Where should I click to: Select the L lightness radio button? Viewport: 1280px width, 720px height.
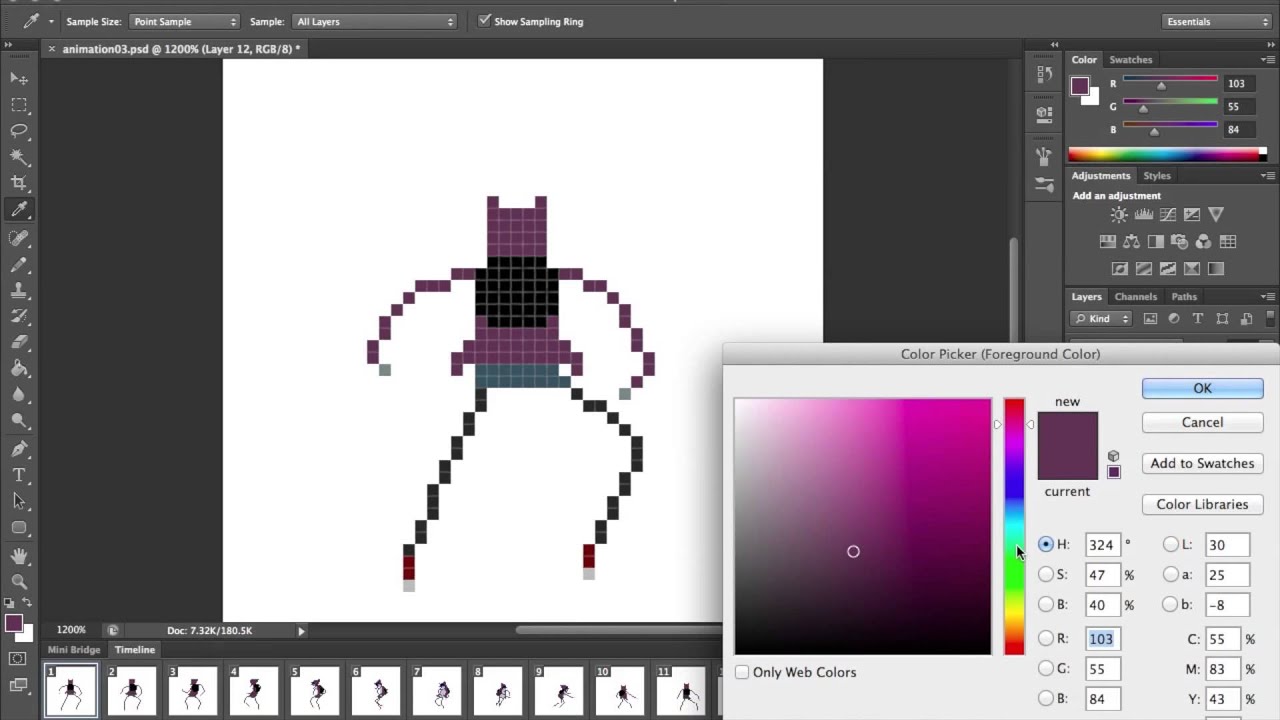(x=1171, y=544)
